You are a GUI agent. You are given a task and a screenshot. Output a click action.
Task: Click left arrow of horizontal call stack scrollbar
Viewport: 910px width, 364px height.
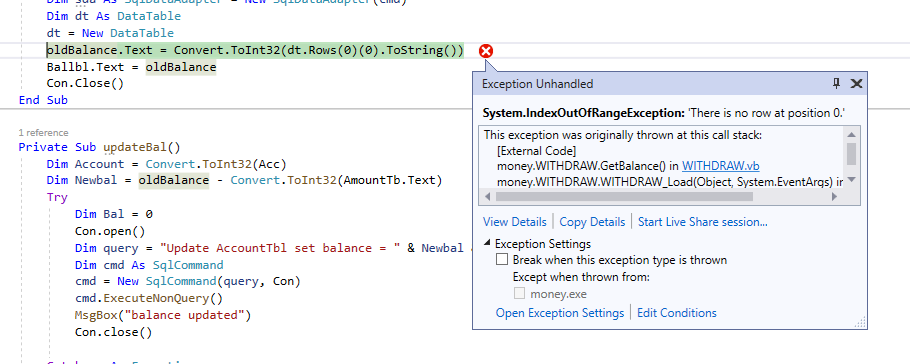pos(489,197)
